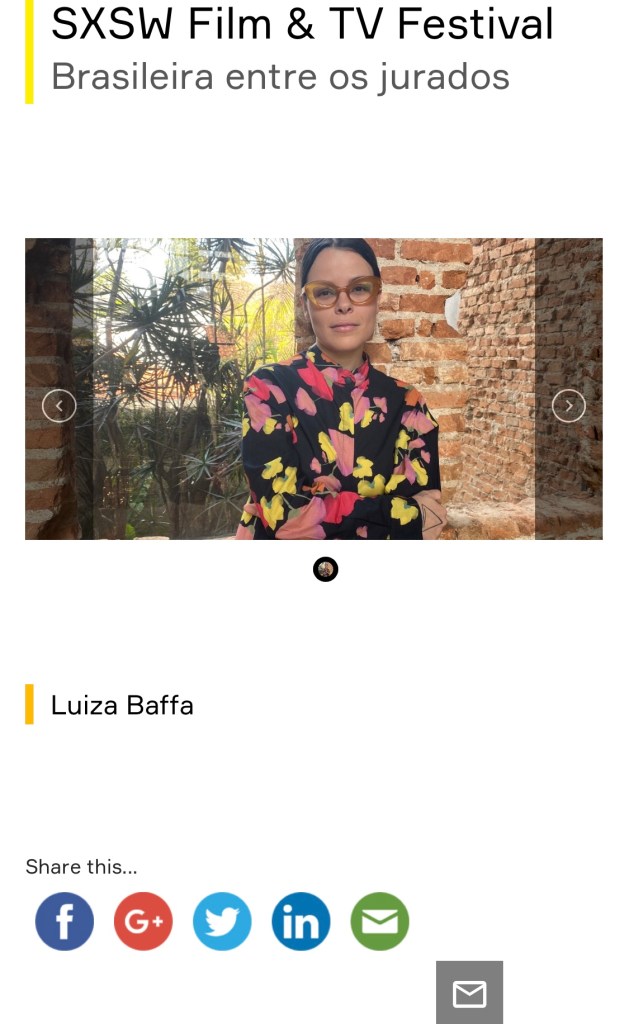The image size is (629, 1024).
Task: Share via the Google Plus icon
Action: (x=143, y=921)
